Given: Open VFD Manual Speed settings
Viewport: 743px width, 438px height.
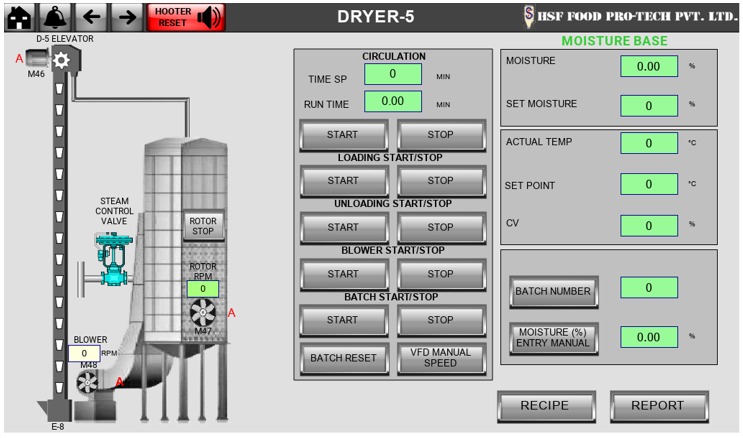Looking at the screenshot, I should pyautogui.click(x=440, y=357).
